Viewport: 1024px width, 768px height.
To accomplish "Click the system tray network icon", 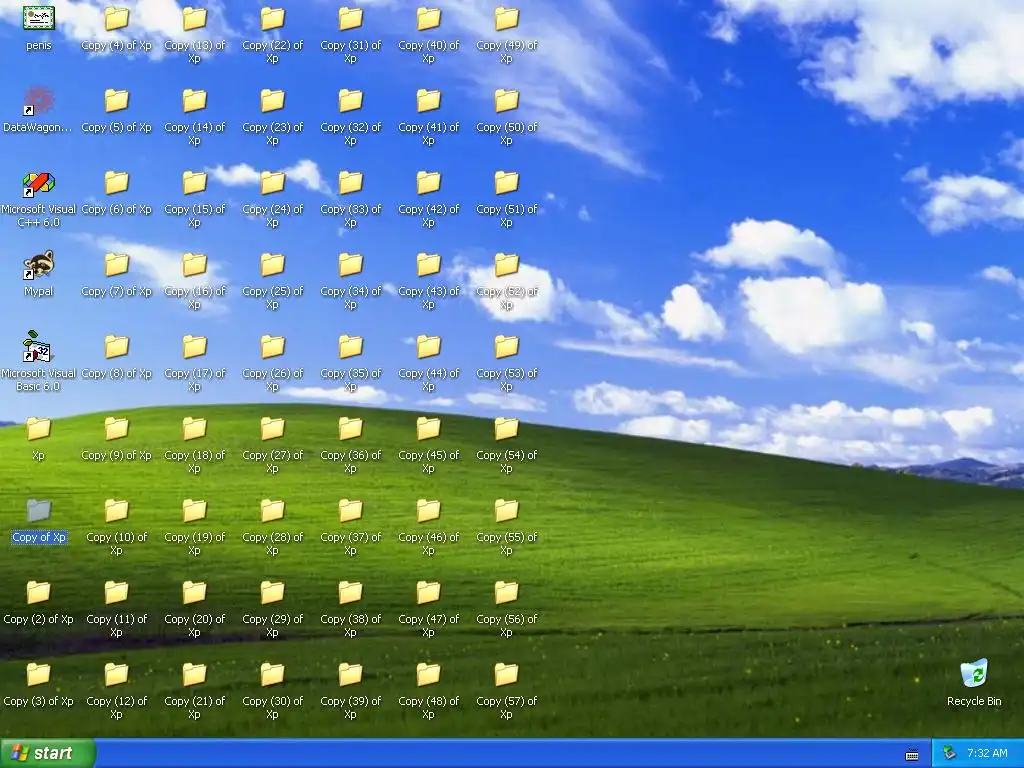I will (950, 753).
